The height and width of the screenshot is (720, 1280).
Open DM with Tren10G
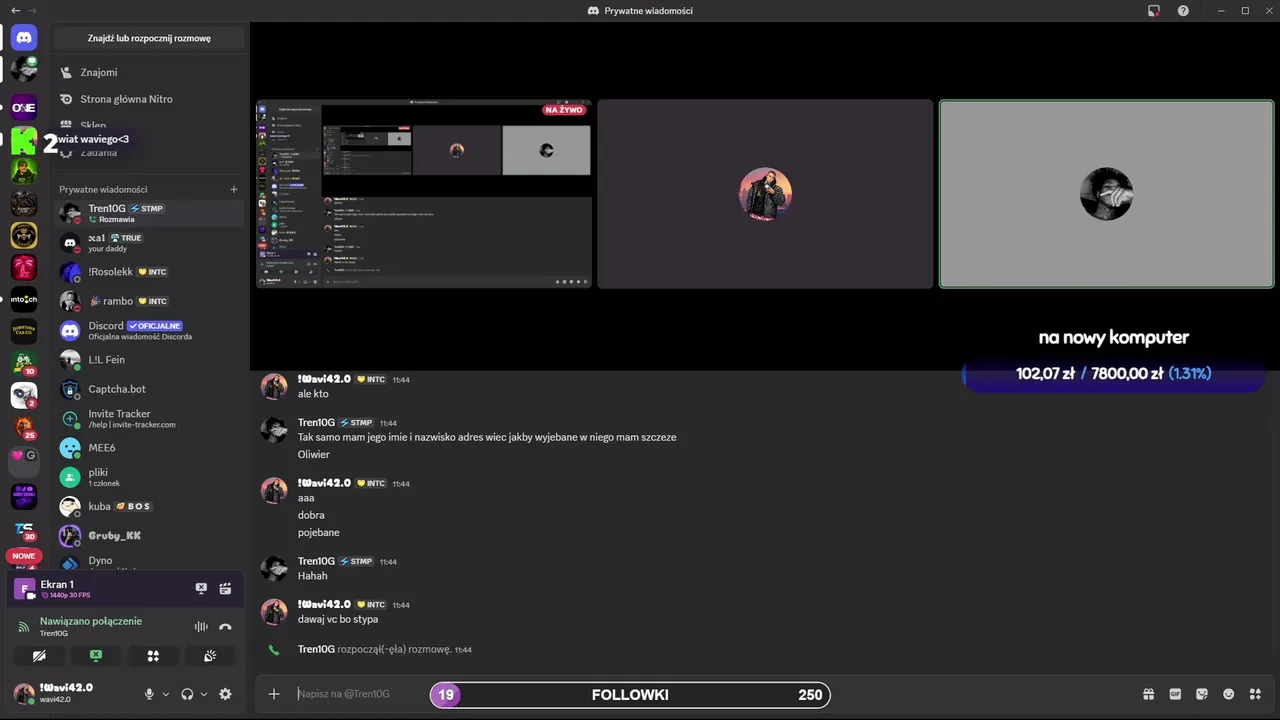pos(148,213)
